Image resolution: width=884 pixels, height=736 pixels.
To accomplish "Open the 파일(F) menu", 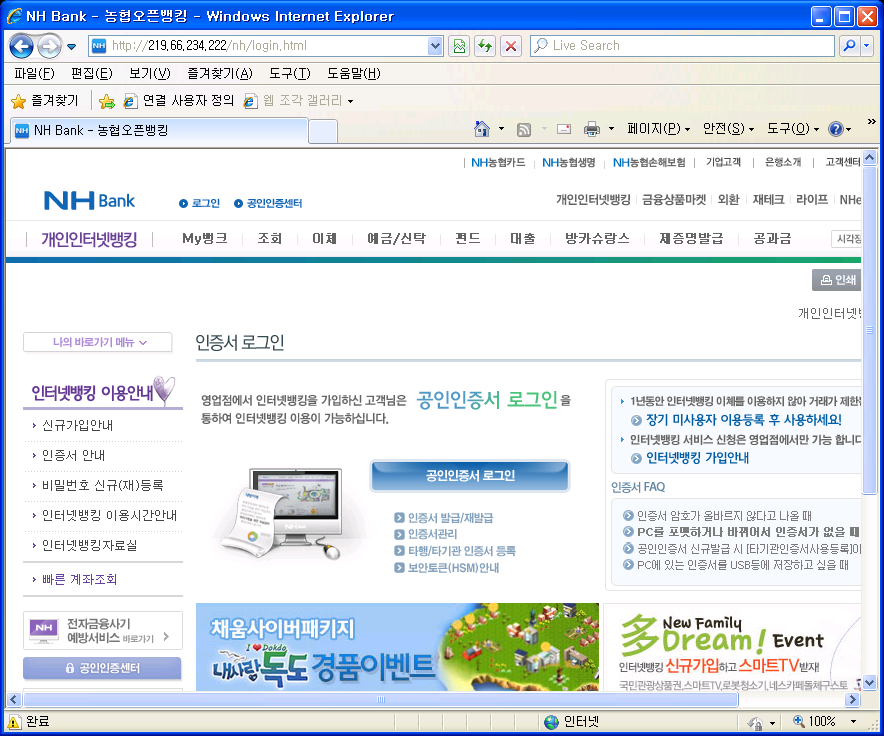I will (x=34, y=73).
